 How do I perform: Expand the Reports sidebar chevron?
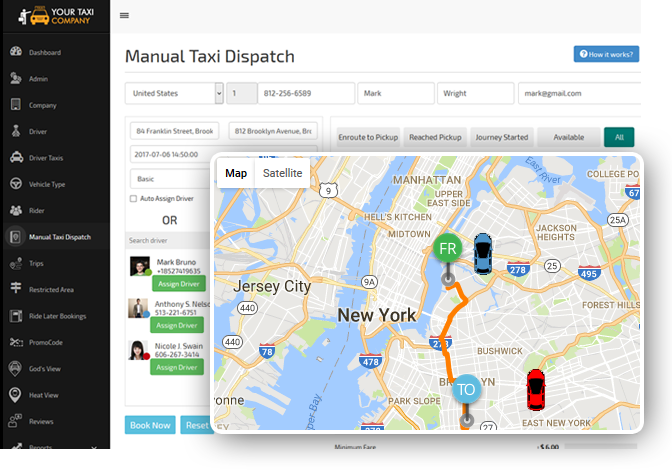pyautogui.click(x=94, y=446)
